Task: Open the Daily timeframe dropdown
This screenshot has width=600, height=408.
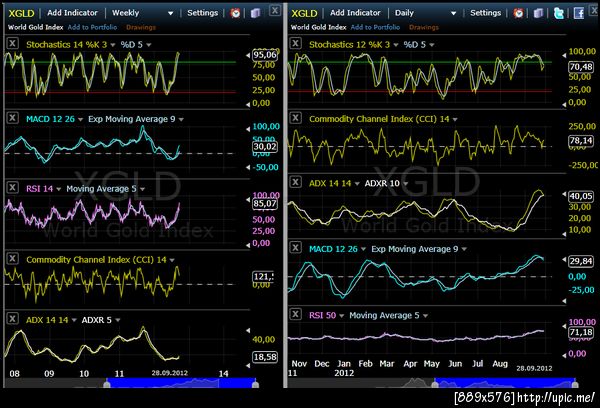Action: [x=453, y=14]
